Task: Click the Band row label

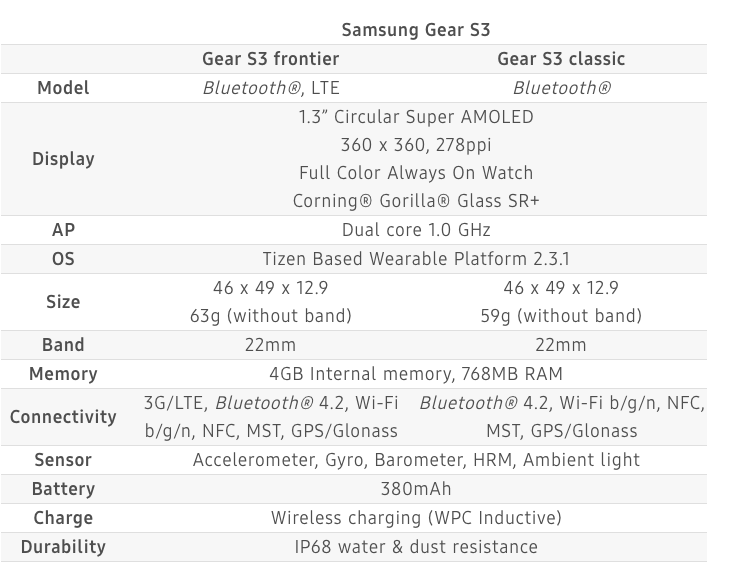Action: pos(63,345)
